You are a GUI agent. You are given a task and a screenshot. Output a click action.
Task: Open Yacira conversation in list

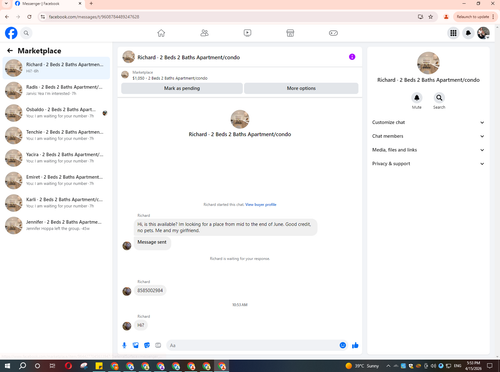pos(56,158)
